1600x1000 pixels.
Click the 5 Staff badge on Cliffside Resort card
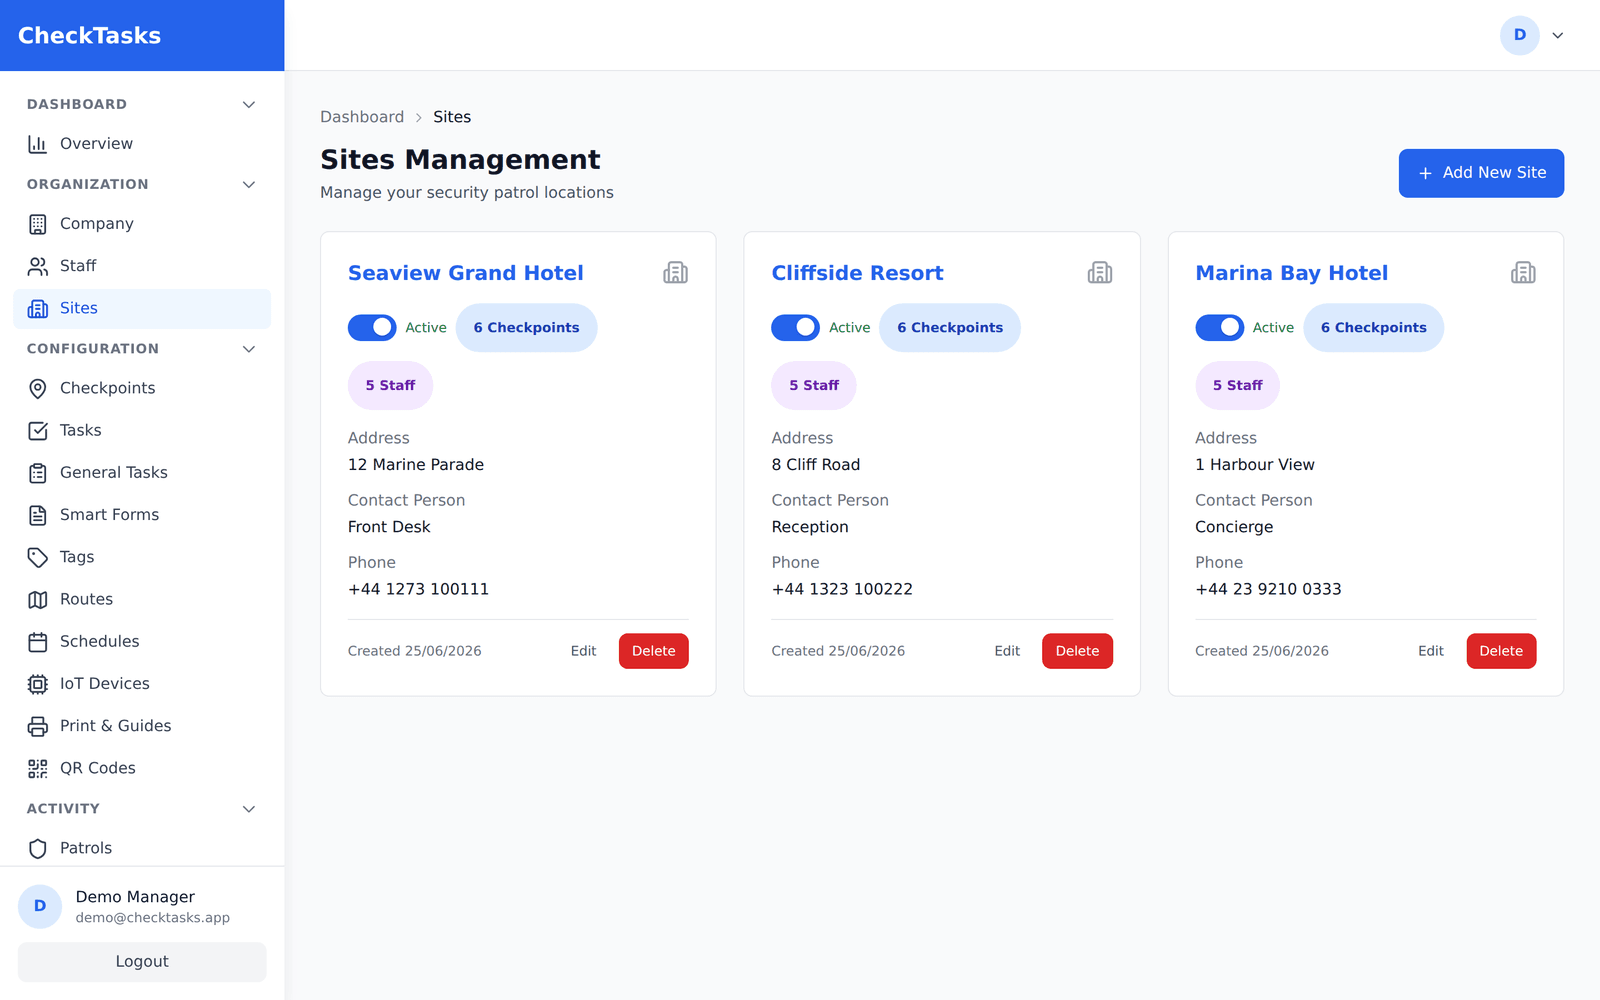click(814, 385)
